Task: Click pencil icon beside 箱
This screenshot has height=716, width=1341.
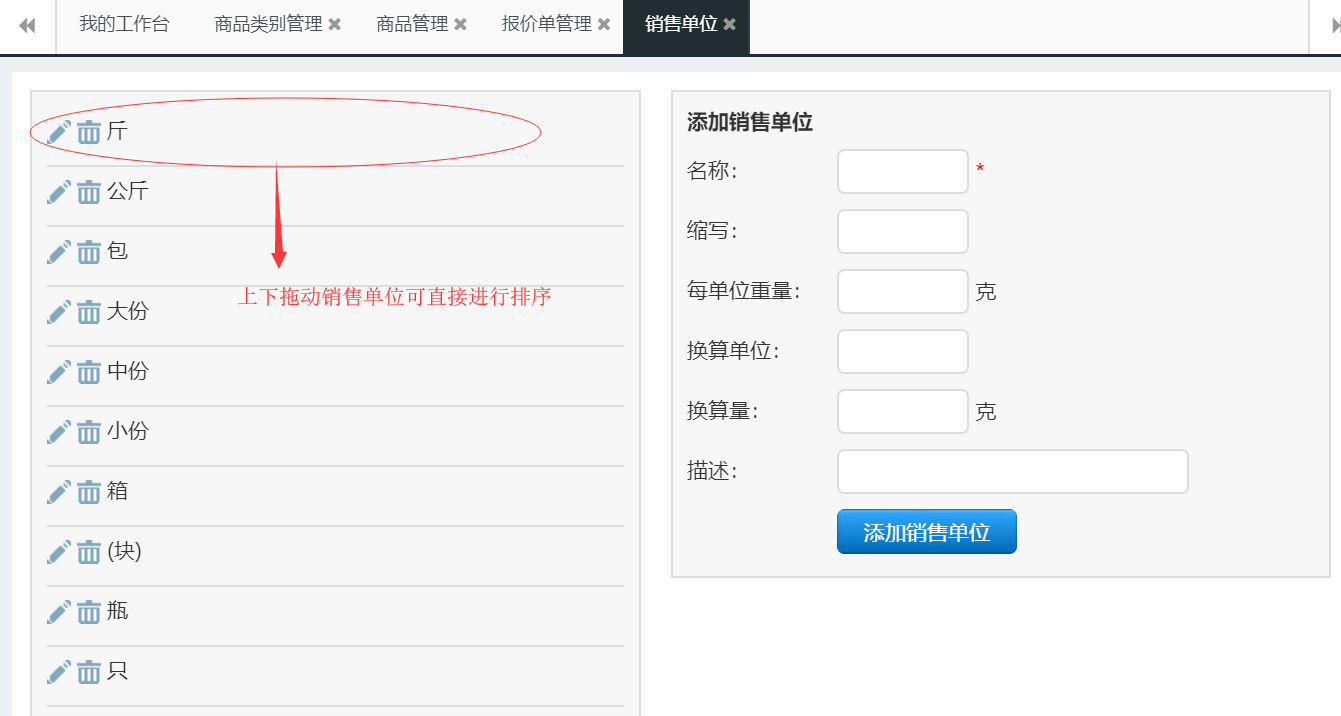Action: [59, 492]
